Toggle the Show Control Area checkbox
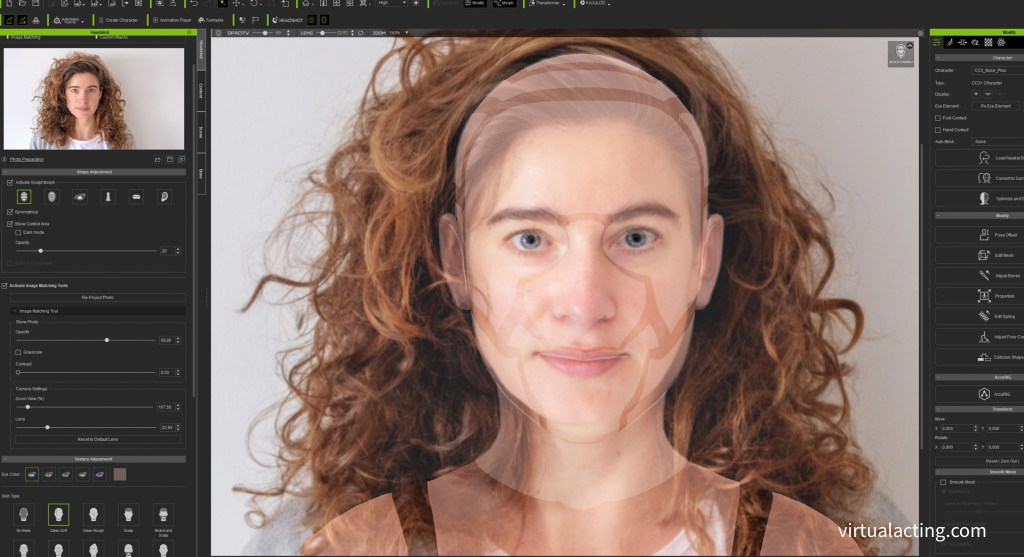The image size is (1024, 557). coord(10,224)
